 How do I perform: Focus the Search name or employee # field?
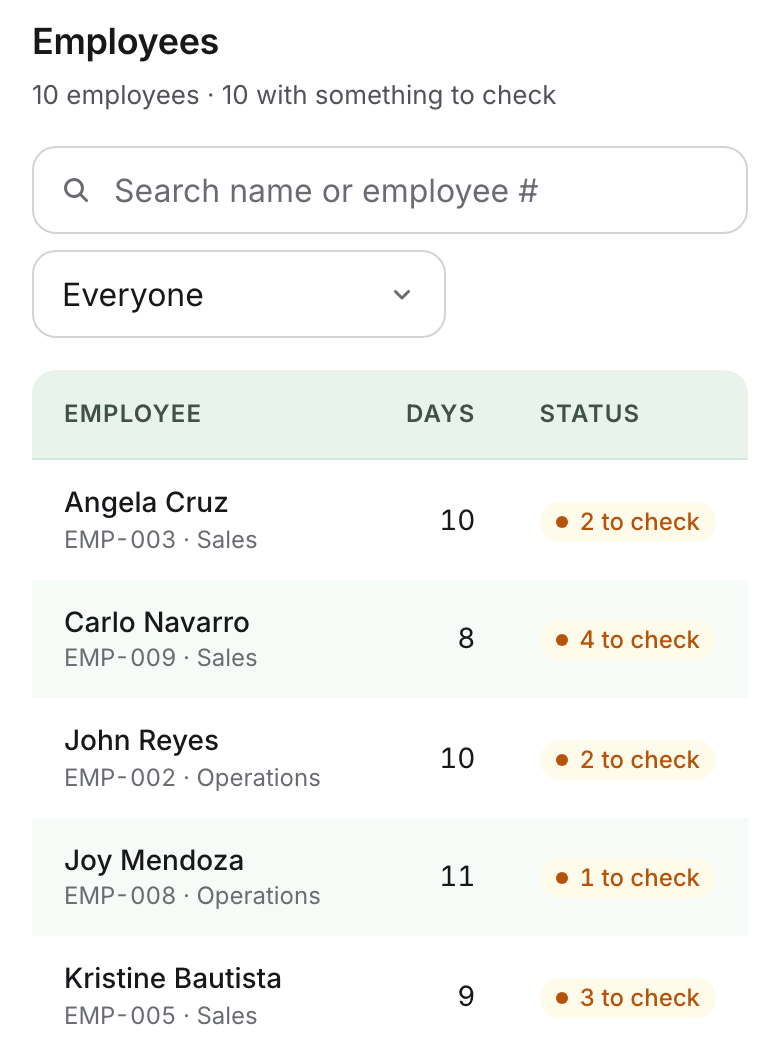pos(390,190)
